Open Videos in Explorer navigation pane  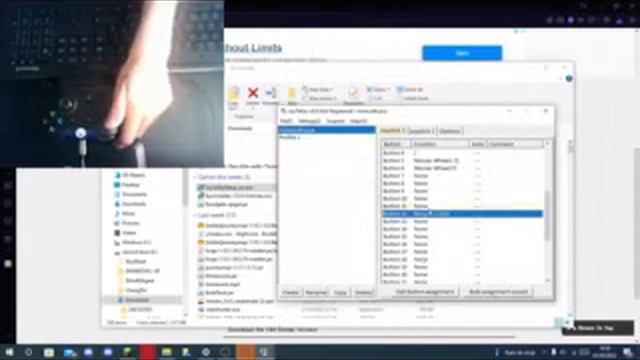point(126,233)
